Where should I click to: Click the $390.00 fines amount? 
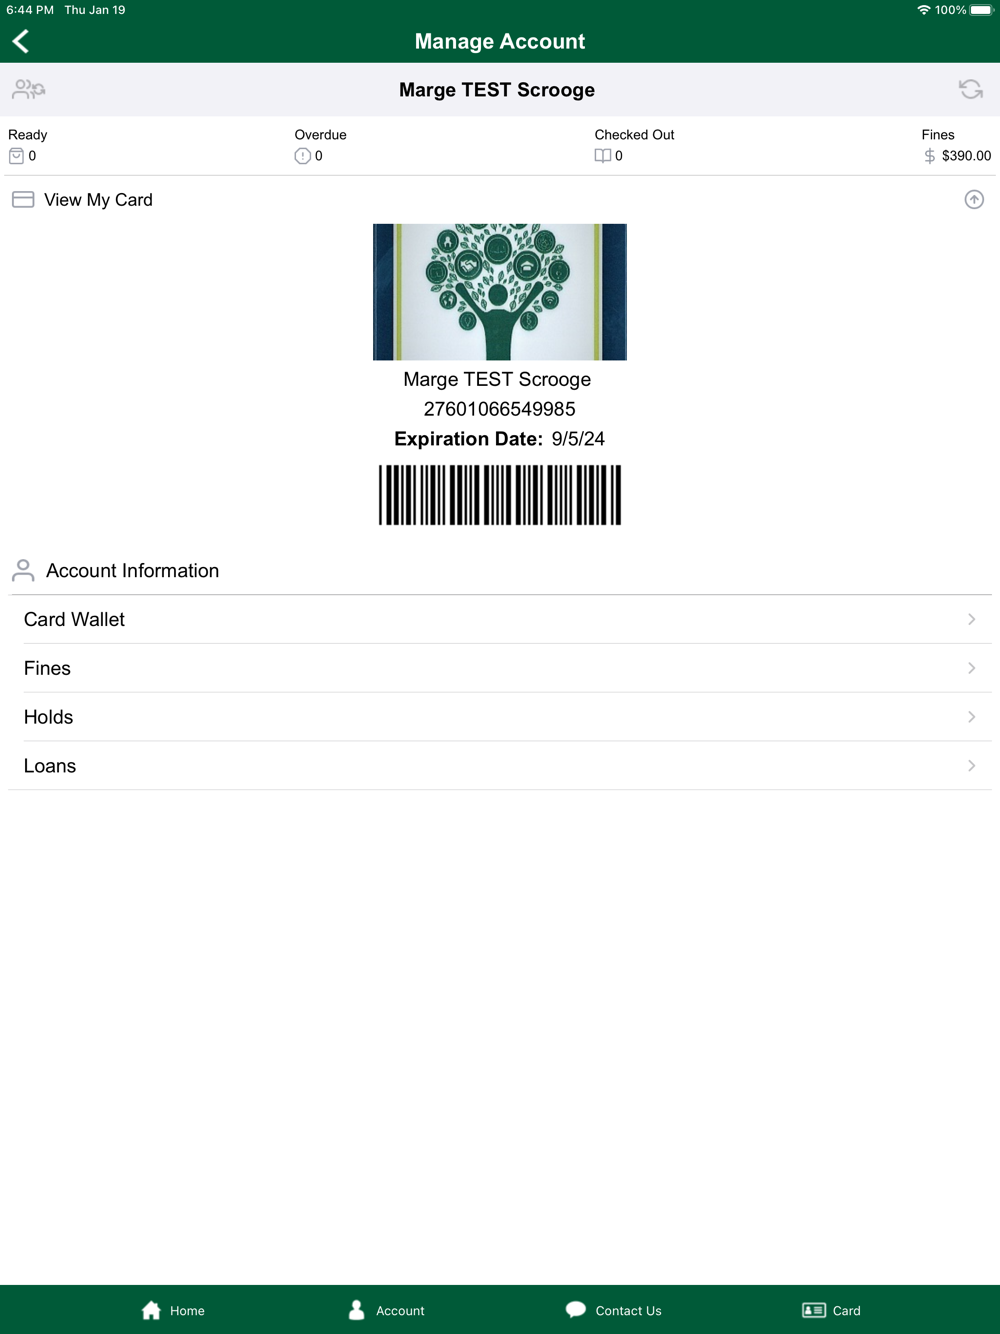pyautogui.click(x=966, y=156)
